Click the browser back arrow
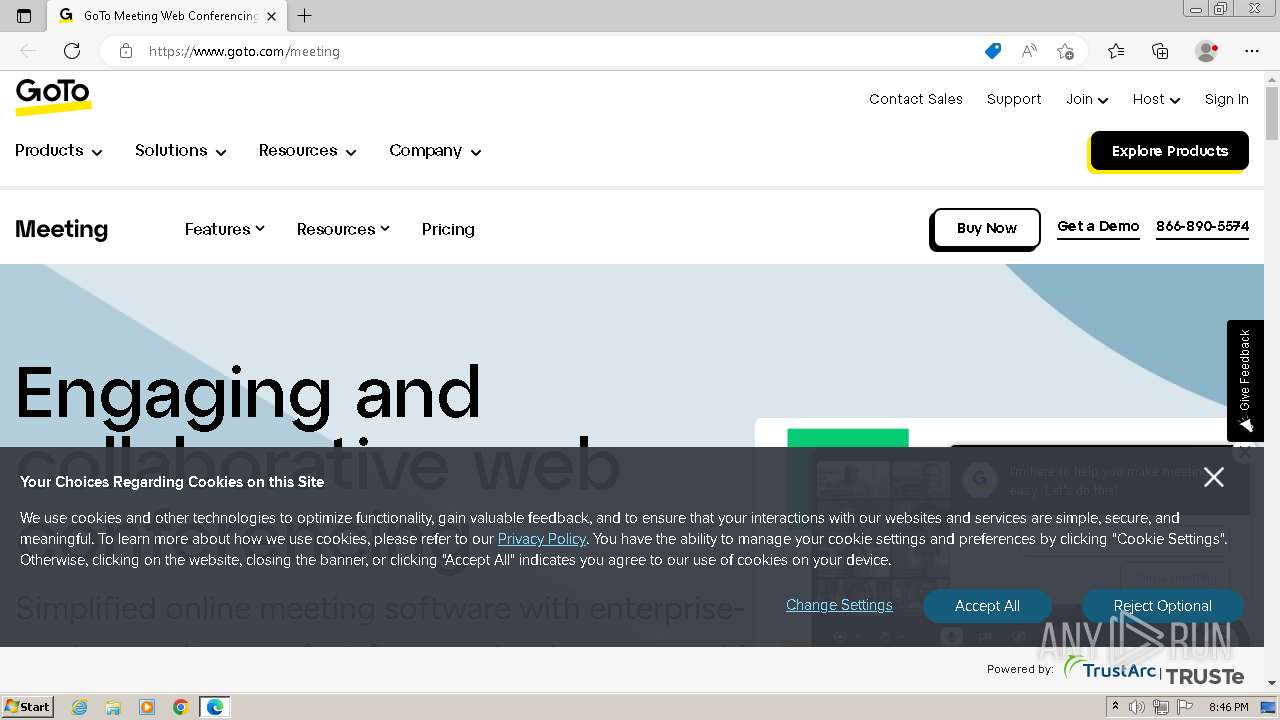Image resolution: width=1280 pixels, height=720 pixels. [28, 51]
